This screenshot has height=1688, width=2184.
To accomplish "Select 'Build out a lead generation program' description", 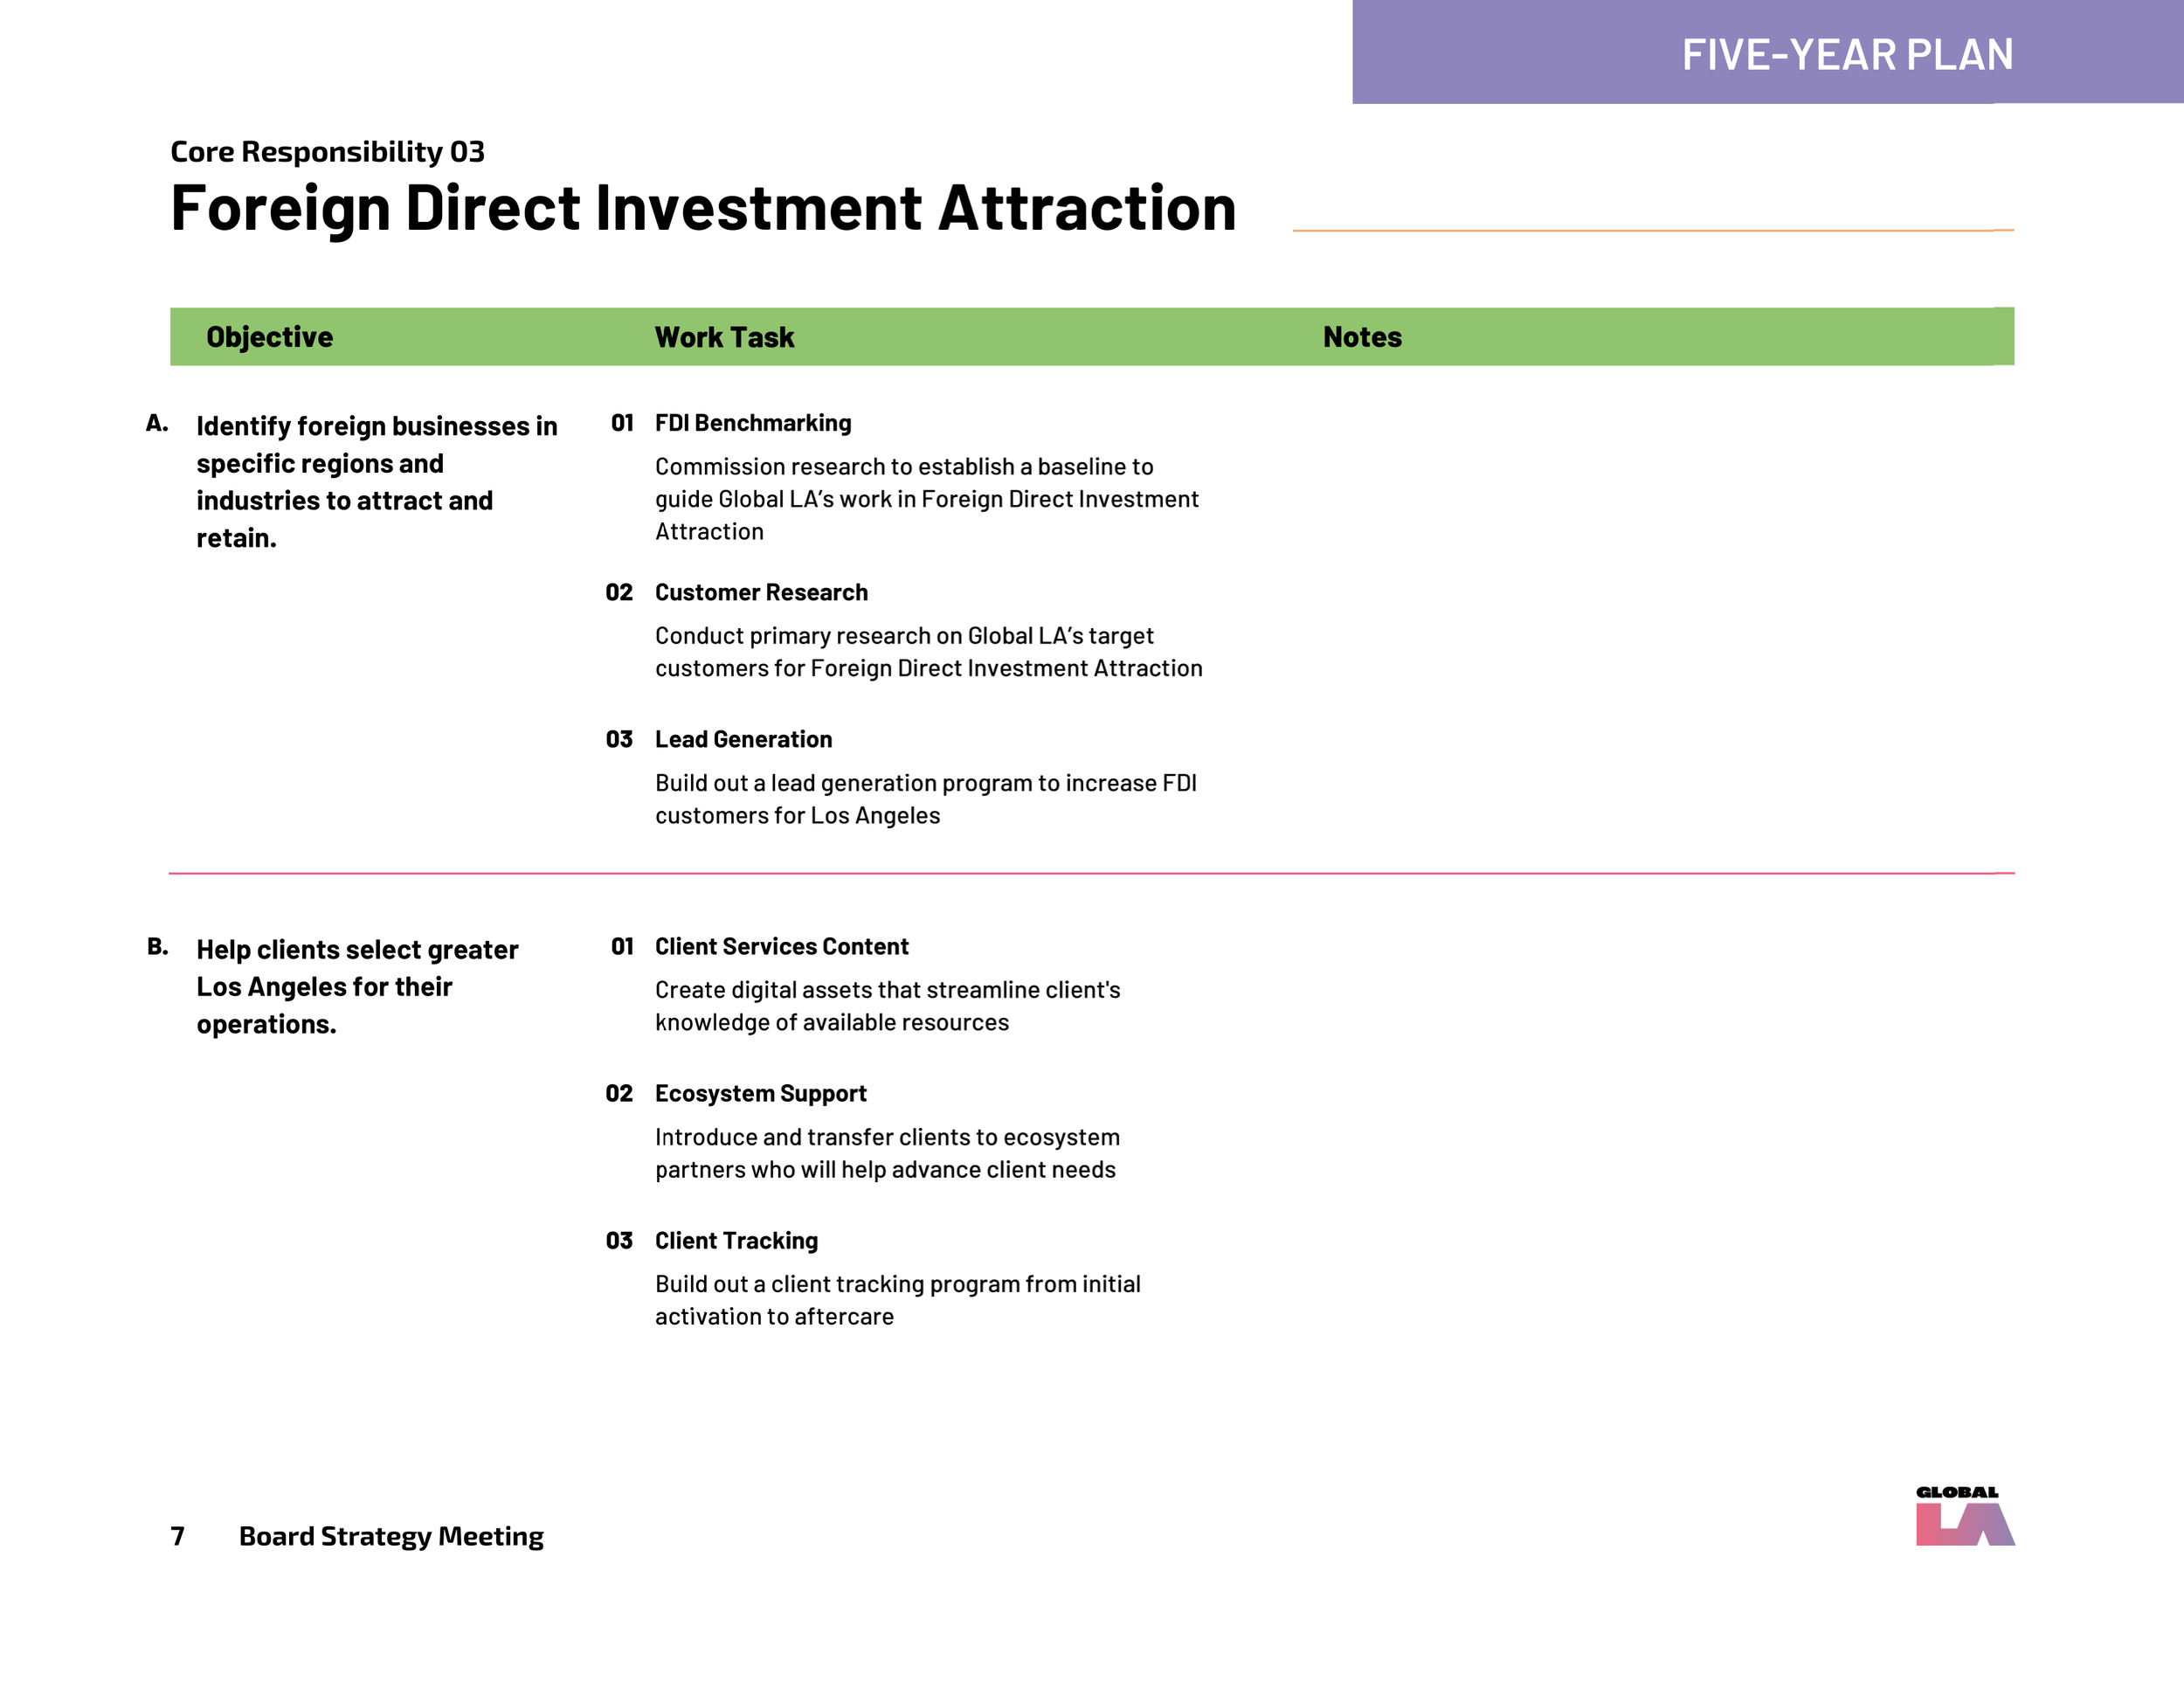I will click(926, 799).
